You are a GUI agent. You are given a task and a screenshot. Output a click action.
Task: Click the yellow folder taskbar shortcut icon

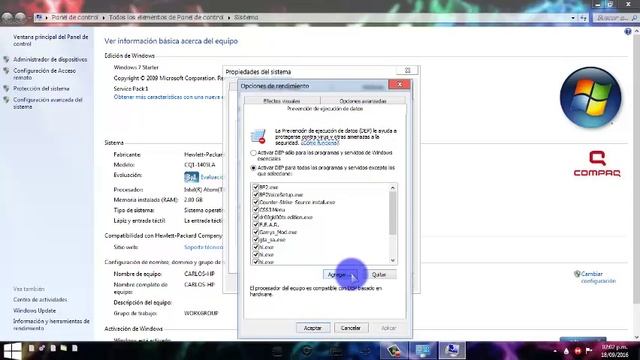[x=64, y=348]
